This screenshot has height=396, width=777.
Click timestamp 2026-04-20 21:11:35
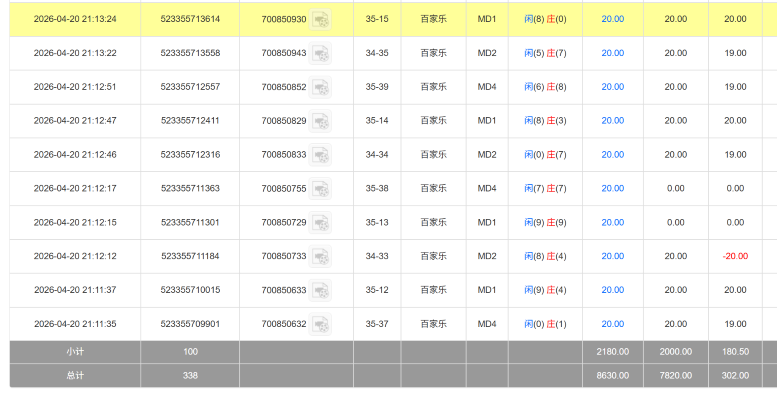[75, 324]
